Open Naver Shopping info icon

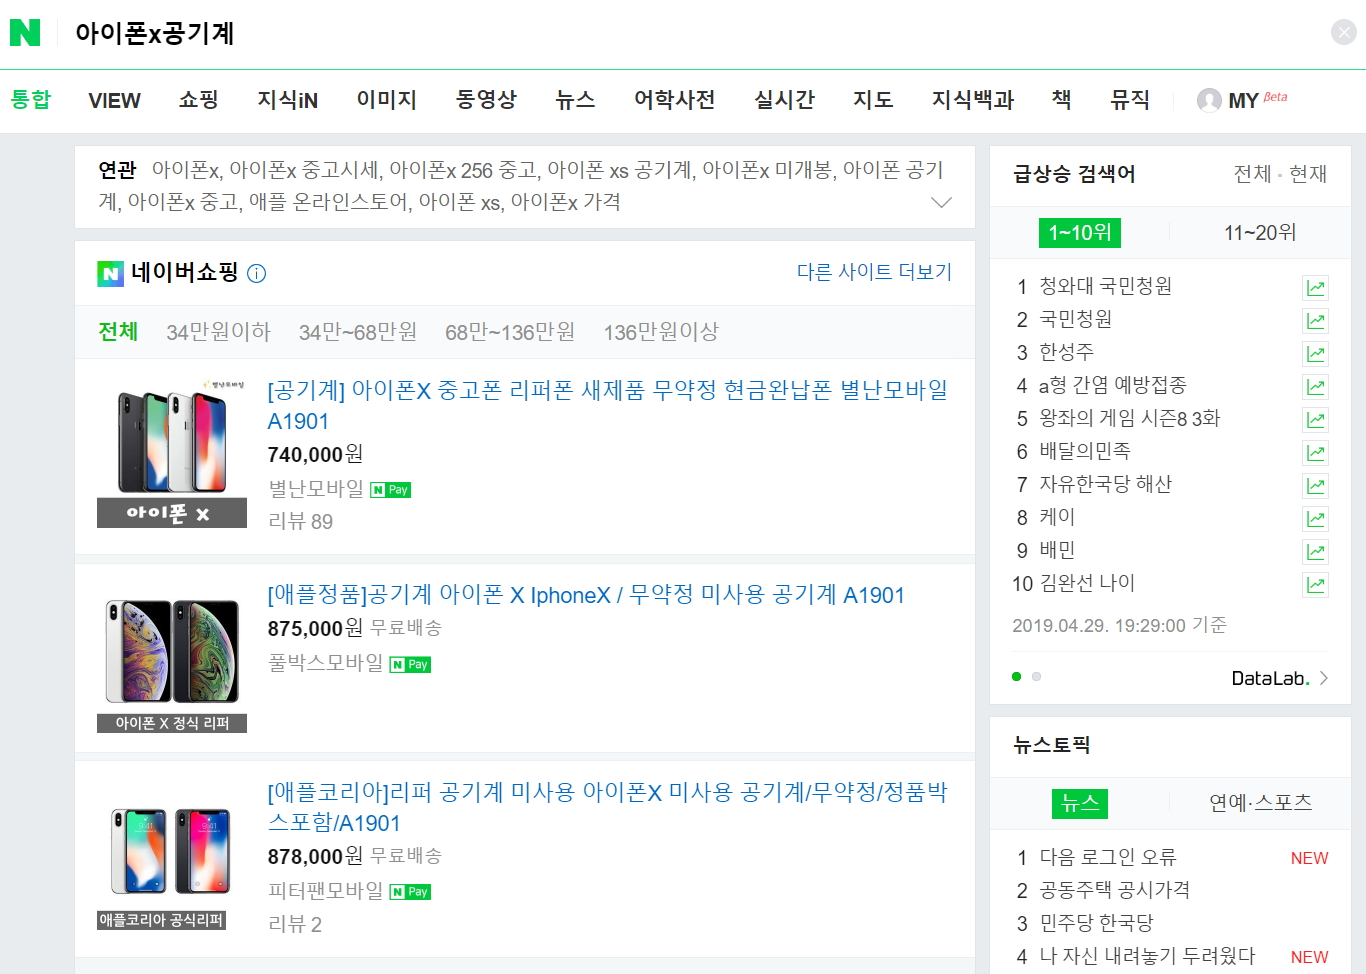pyautogui.click(x=257, y=273)
